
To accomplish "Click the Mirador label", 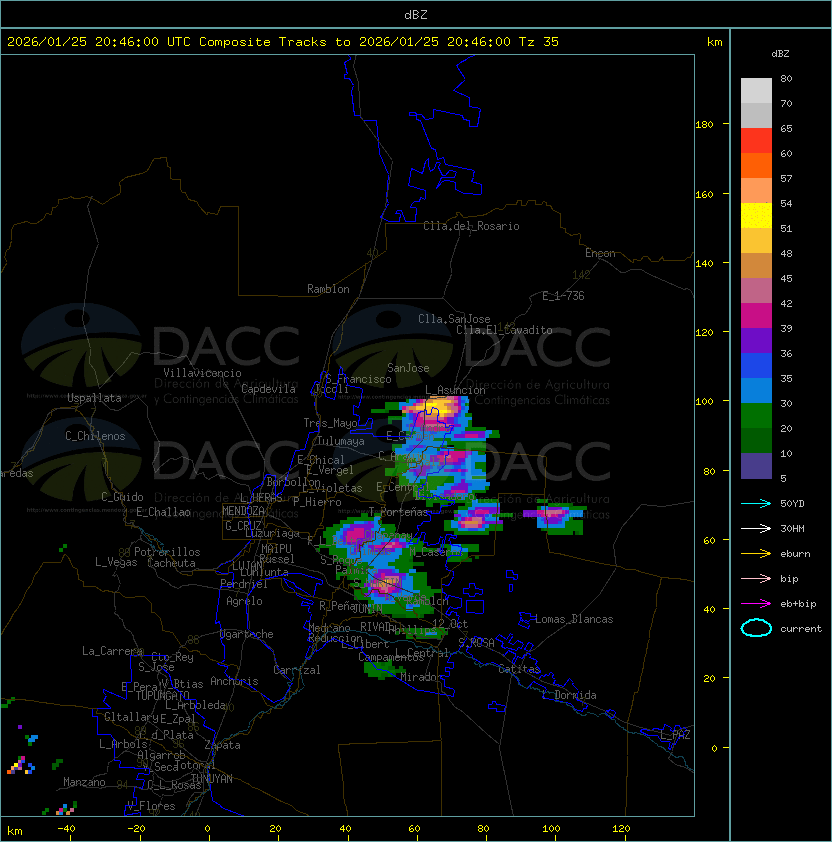I will (x=421, y=677).
